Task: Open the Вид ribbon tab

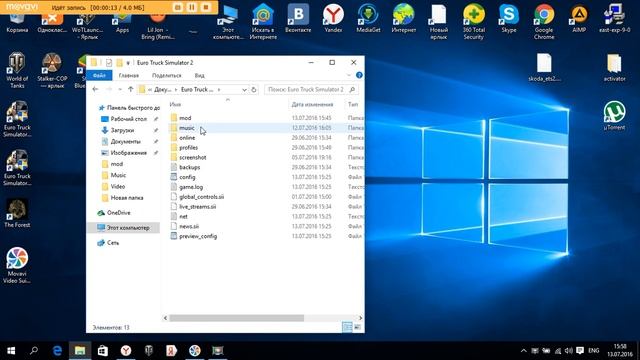Action: (x=199, y=76)
